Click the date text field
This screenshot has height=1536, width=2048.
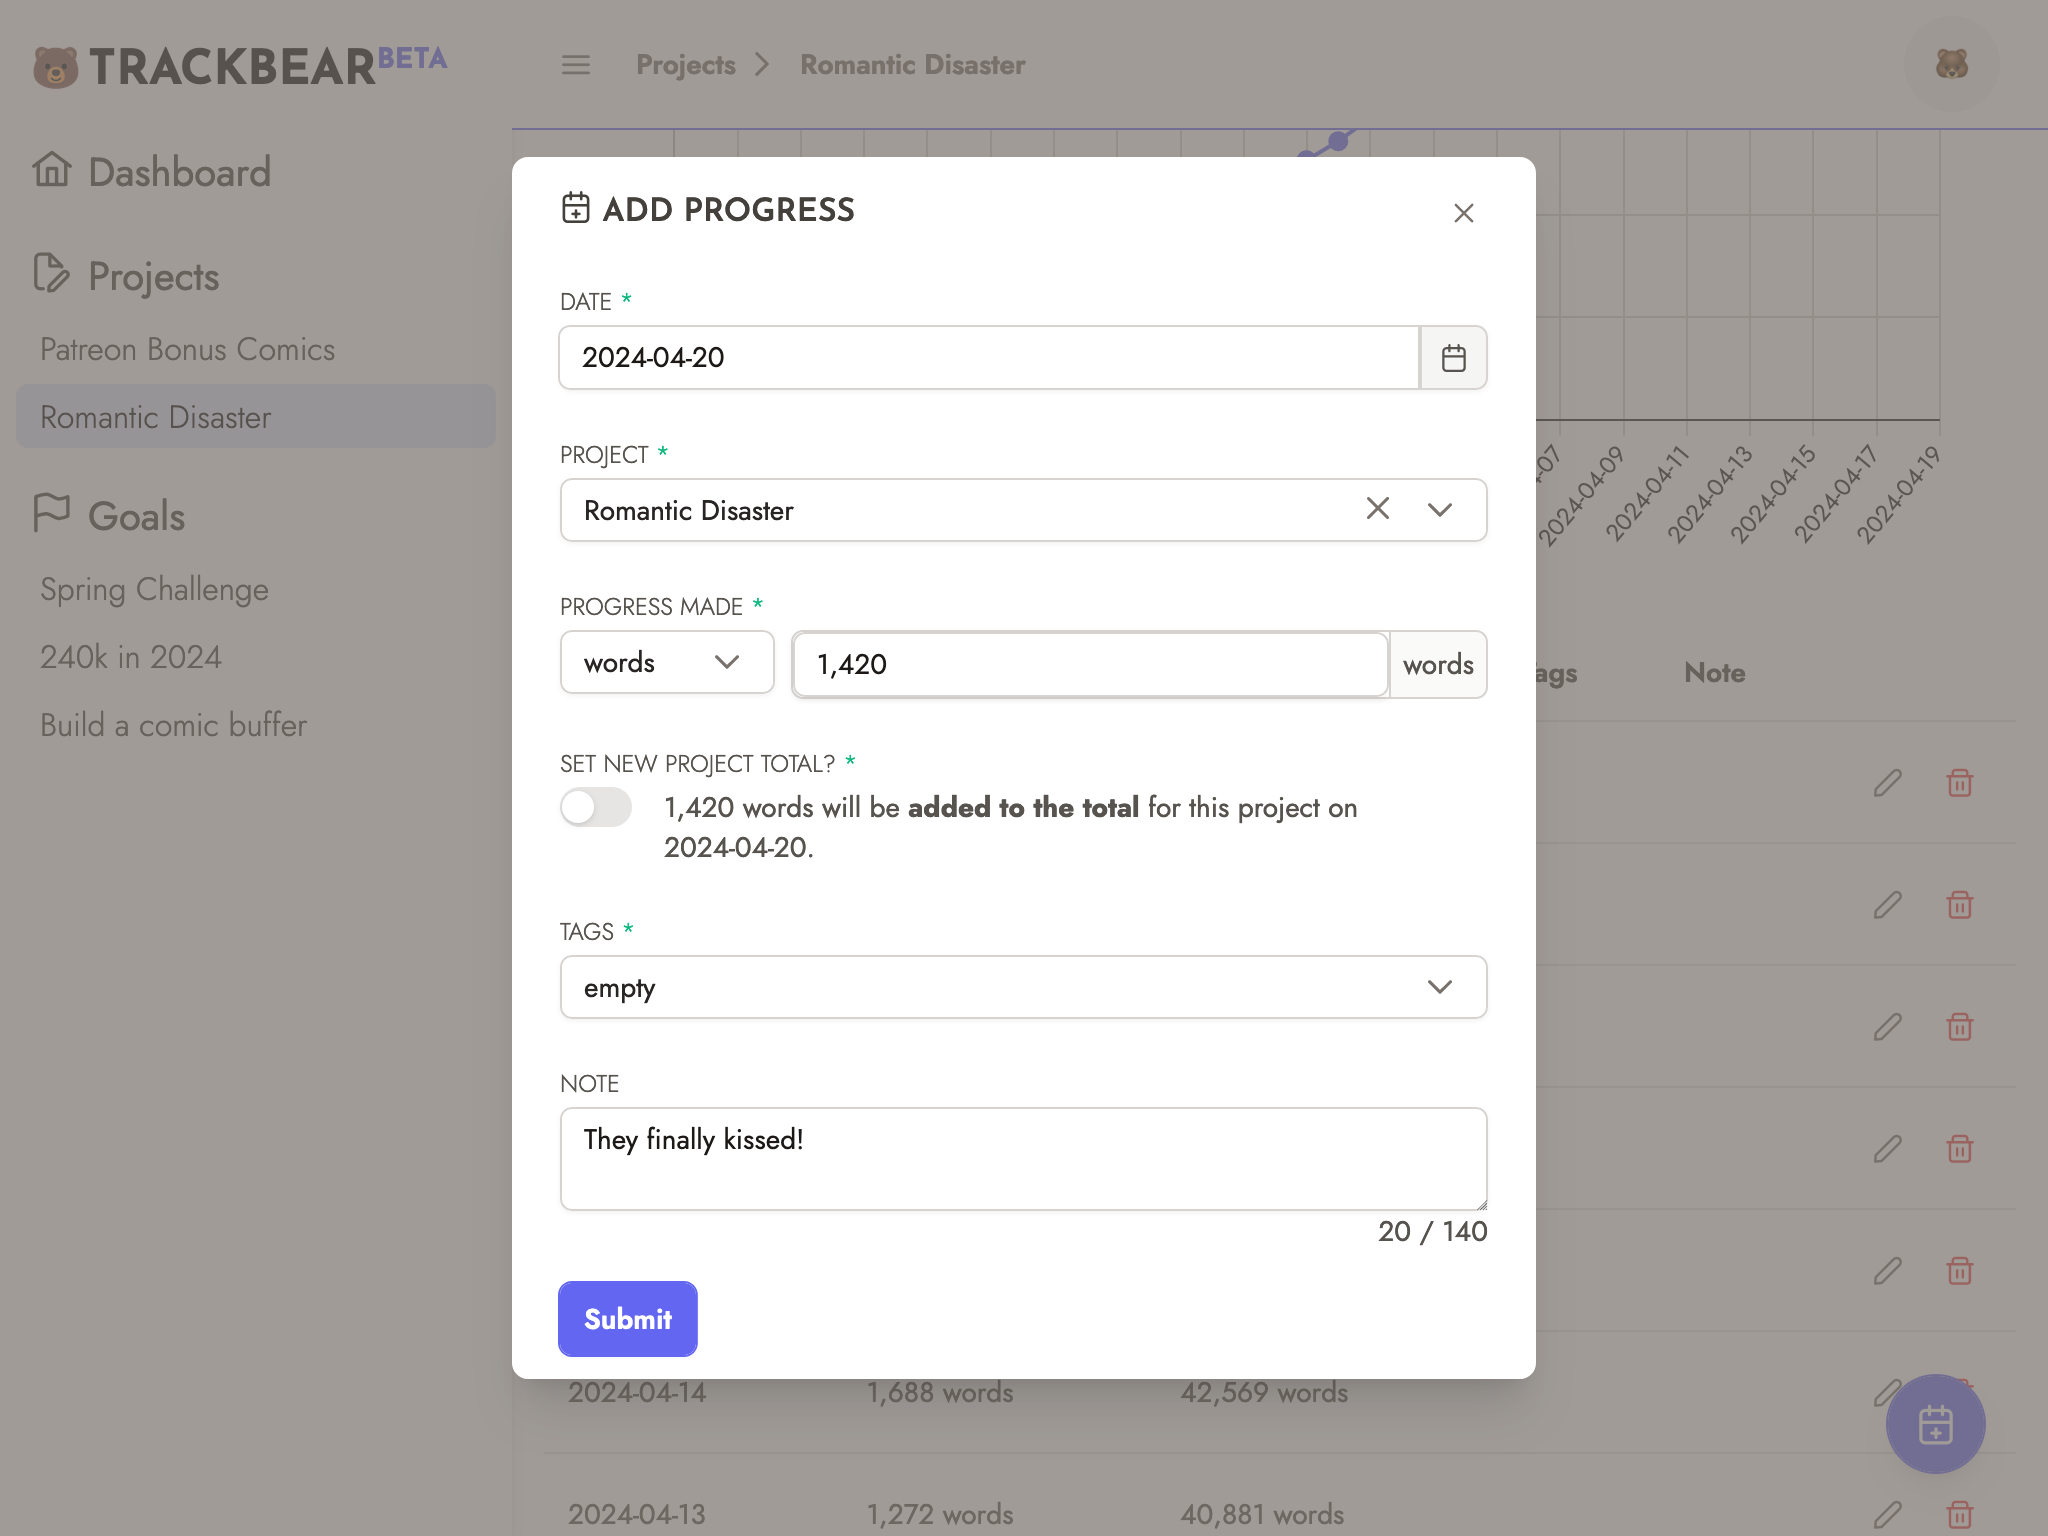point(988,358)
